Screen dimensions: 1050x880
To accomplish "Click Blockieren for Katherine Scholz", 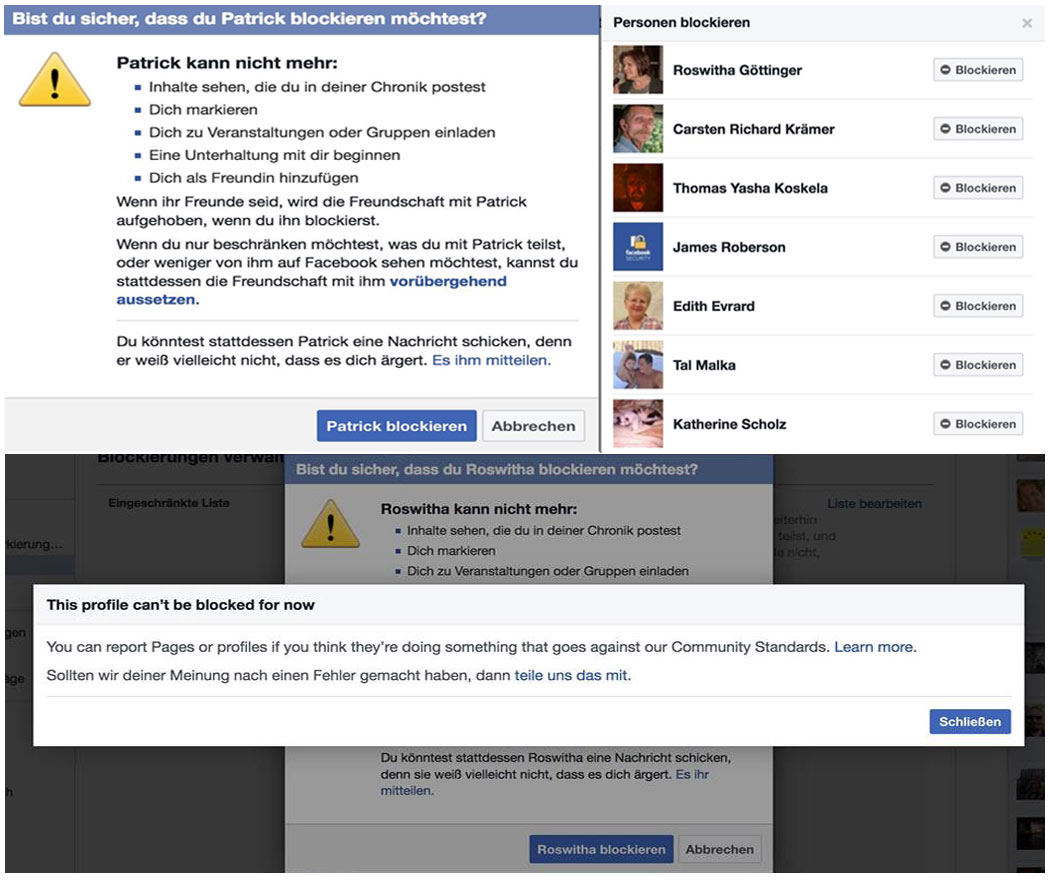I will click(x=978, y=423).
